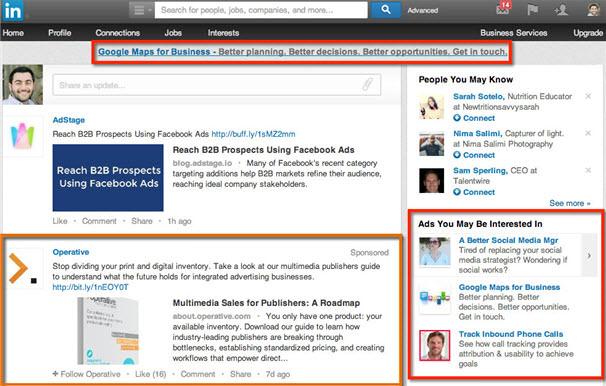Open the search category dropdown beside search box
Screen dimensions: 606x386
tap(141, 10)
